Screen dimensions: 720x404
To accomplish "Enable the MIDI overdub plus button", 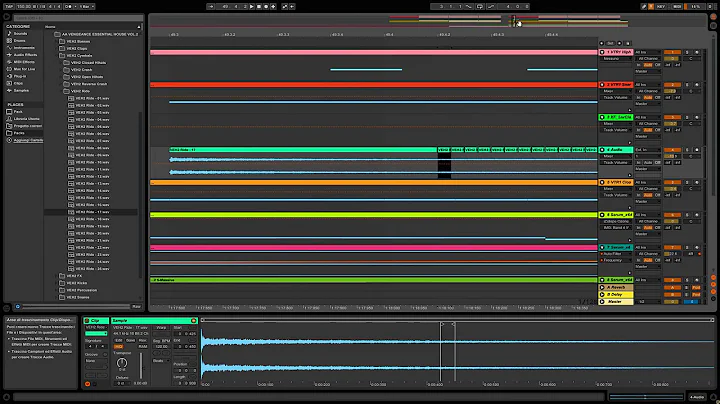I will 273,6.
